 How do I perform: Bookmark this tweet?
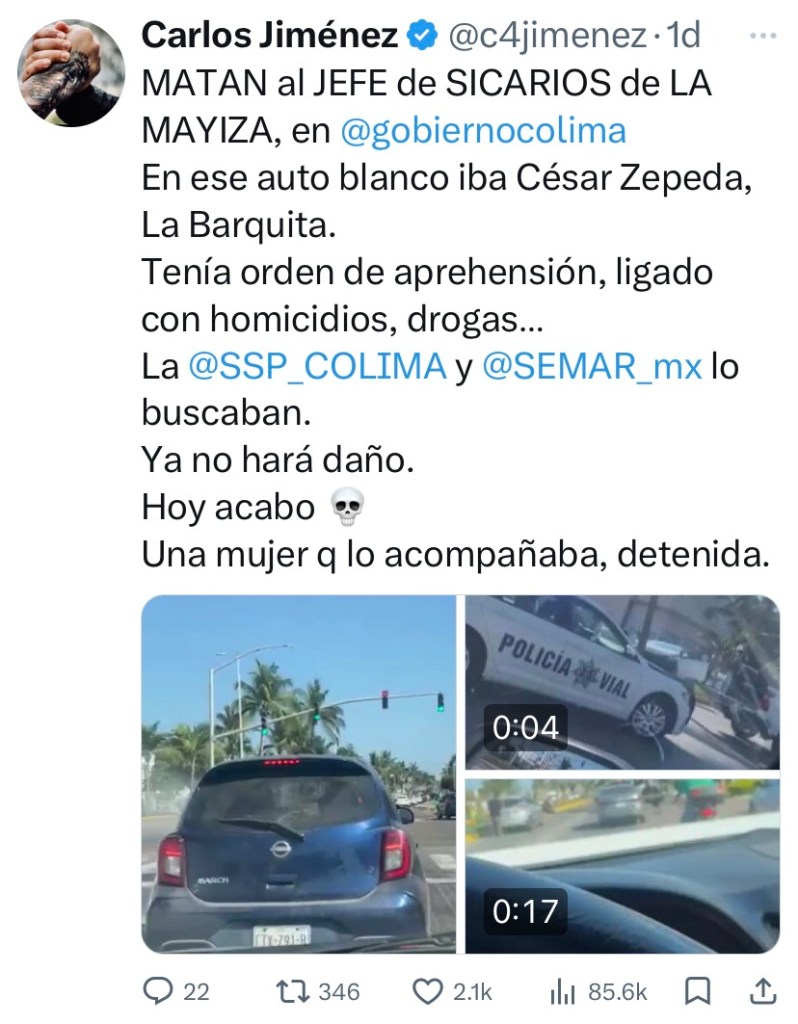697,991
